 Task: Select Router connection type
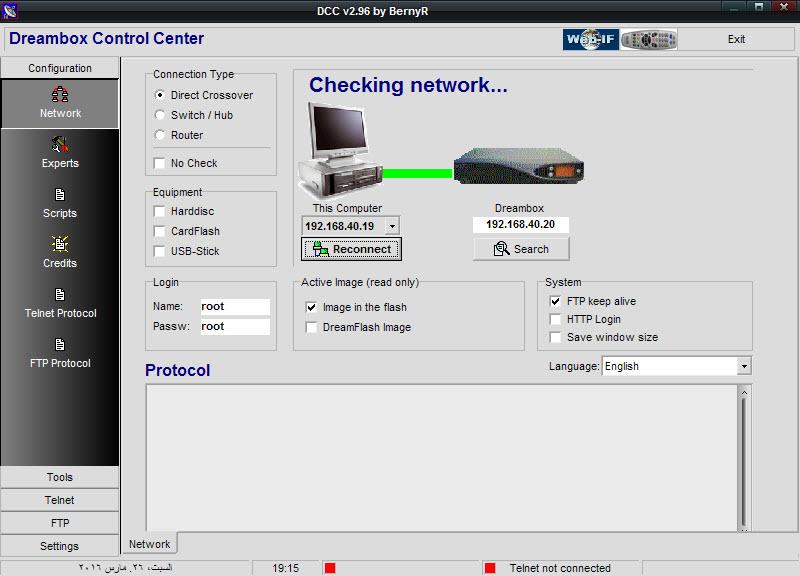160,135
